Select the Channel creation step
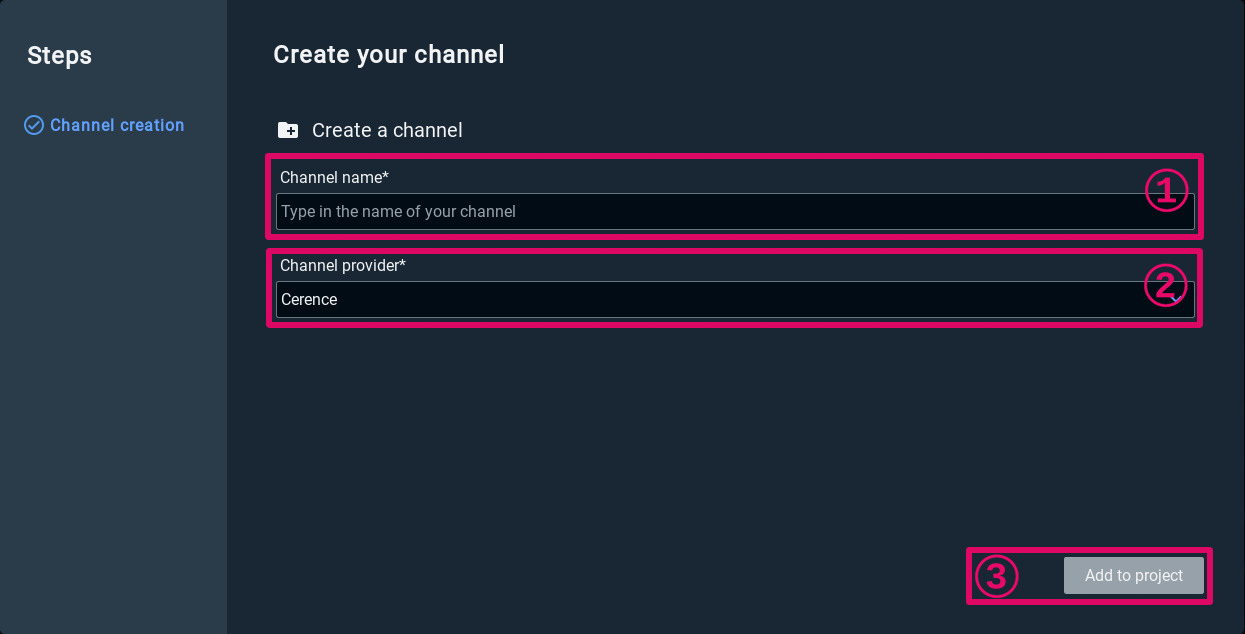Viewport: 1245px width, 634px height. pos(117,125)
